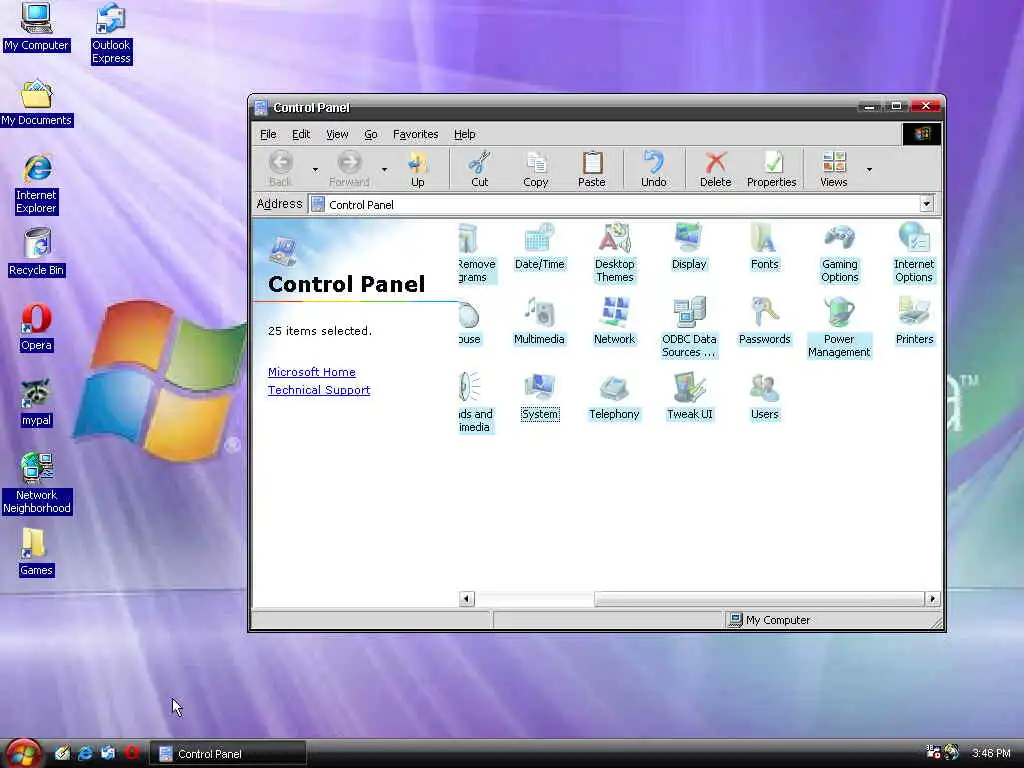Open the Tweak UI icon
The image size is (1024, 768).
tap(690, 396)
